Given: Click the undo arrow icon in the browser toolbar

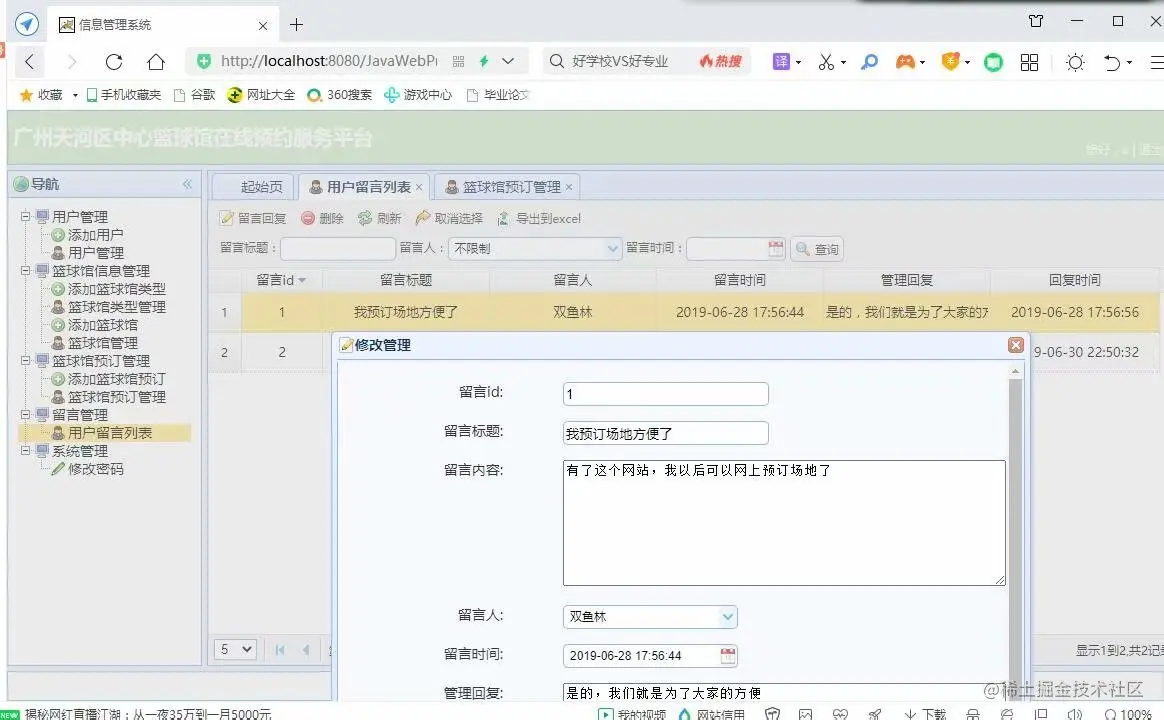Looking at the screenshot, I should tap(1111, 62).
